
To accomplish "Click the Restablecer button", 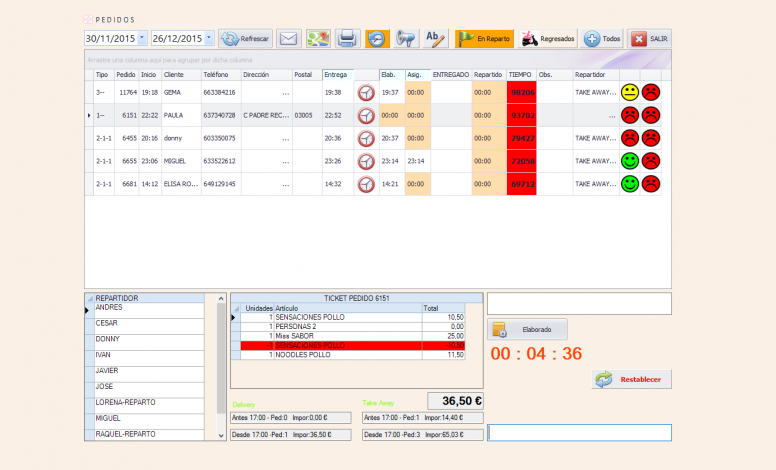I will (632, 379).
